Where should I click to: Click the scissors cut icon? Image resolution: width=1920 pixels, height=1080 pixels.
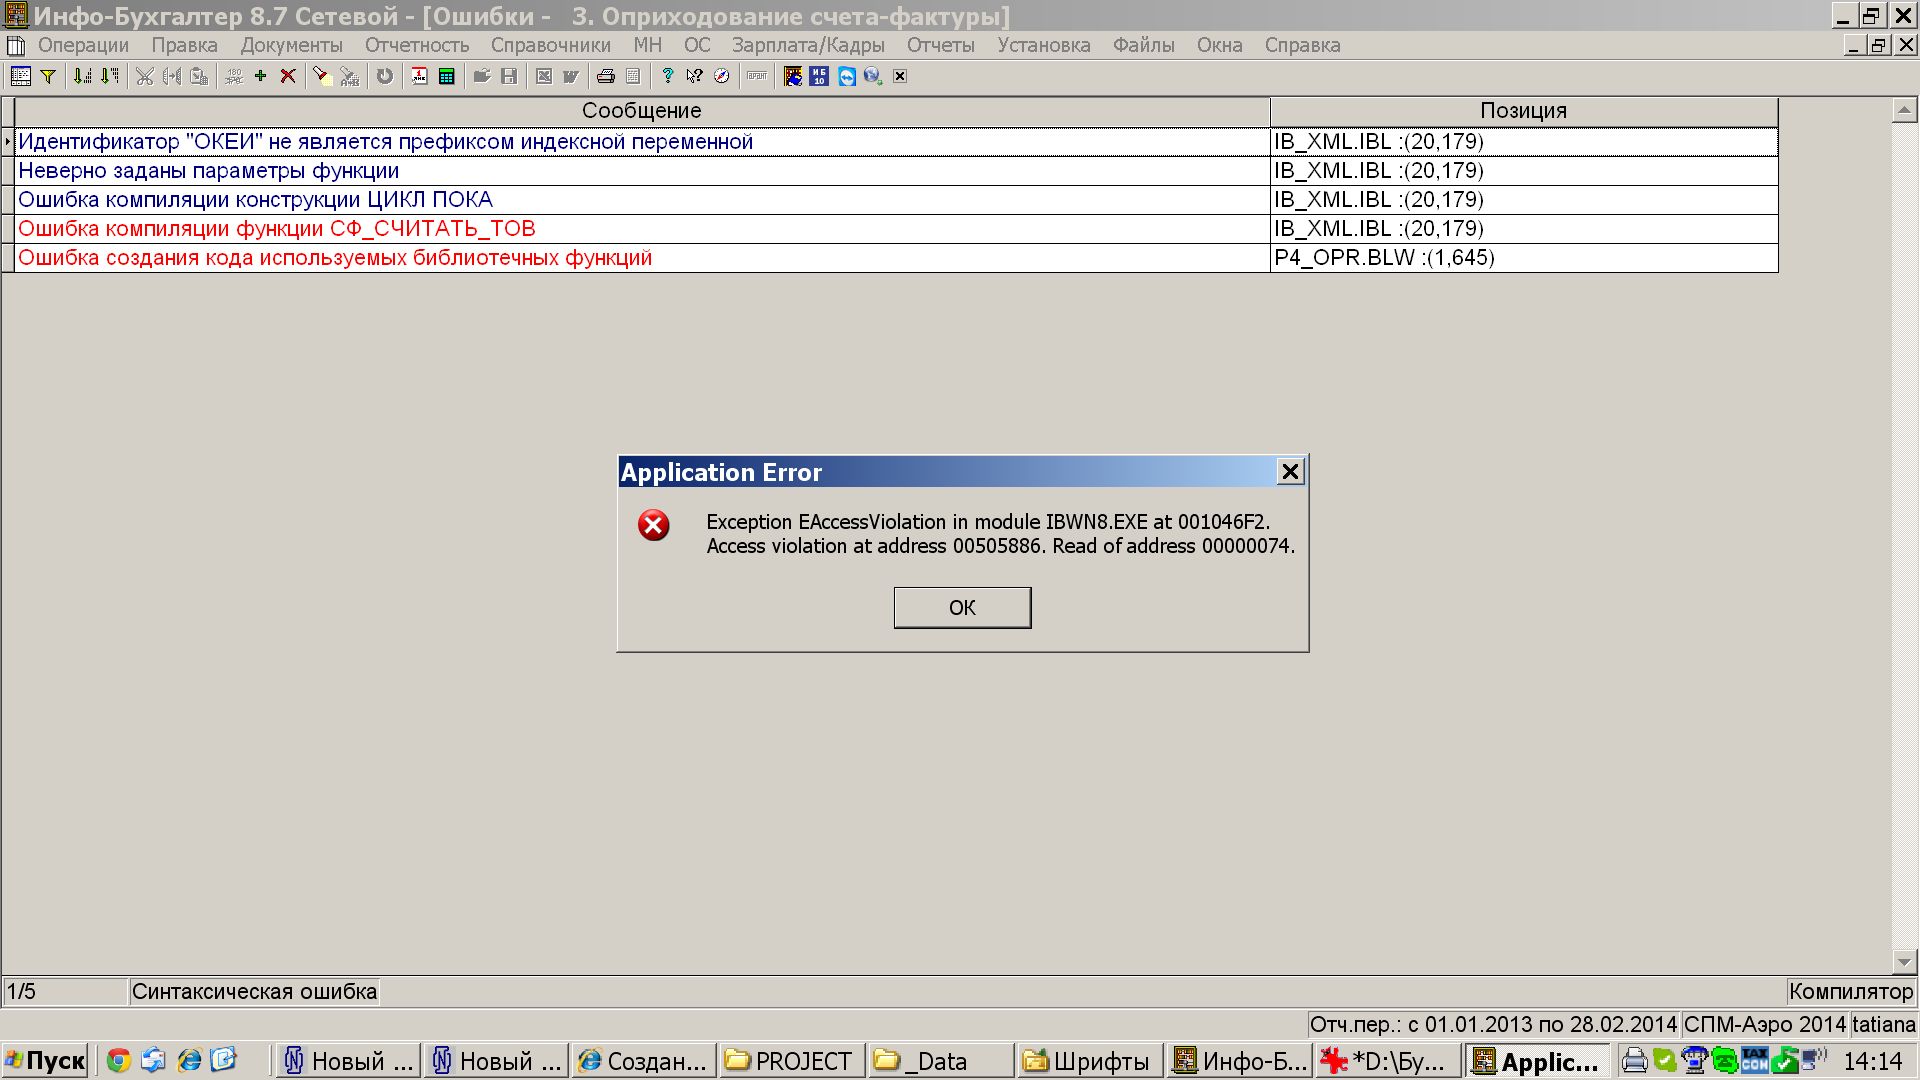[x=145, y=76]
